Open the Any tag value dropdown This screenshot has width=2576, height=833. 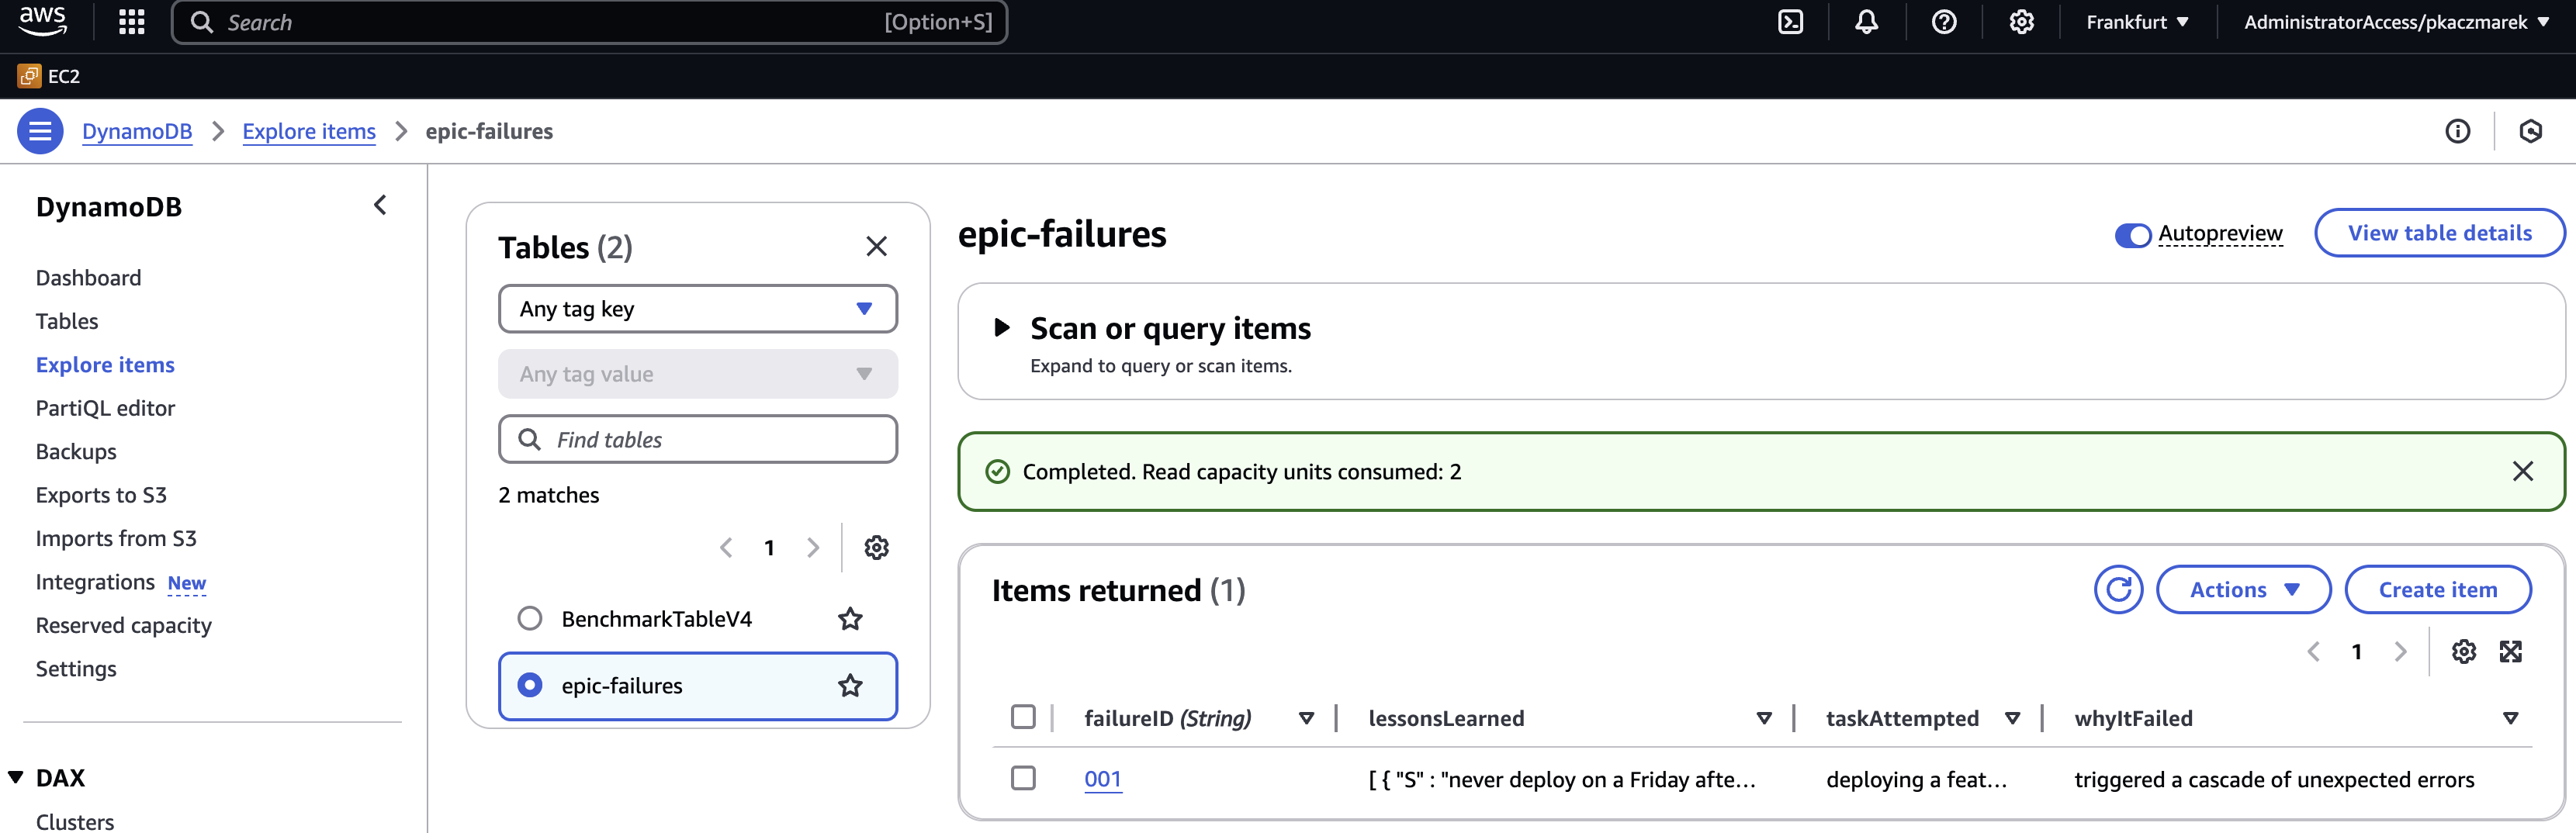697,374
